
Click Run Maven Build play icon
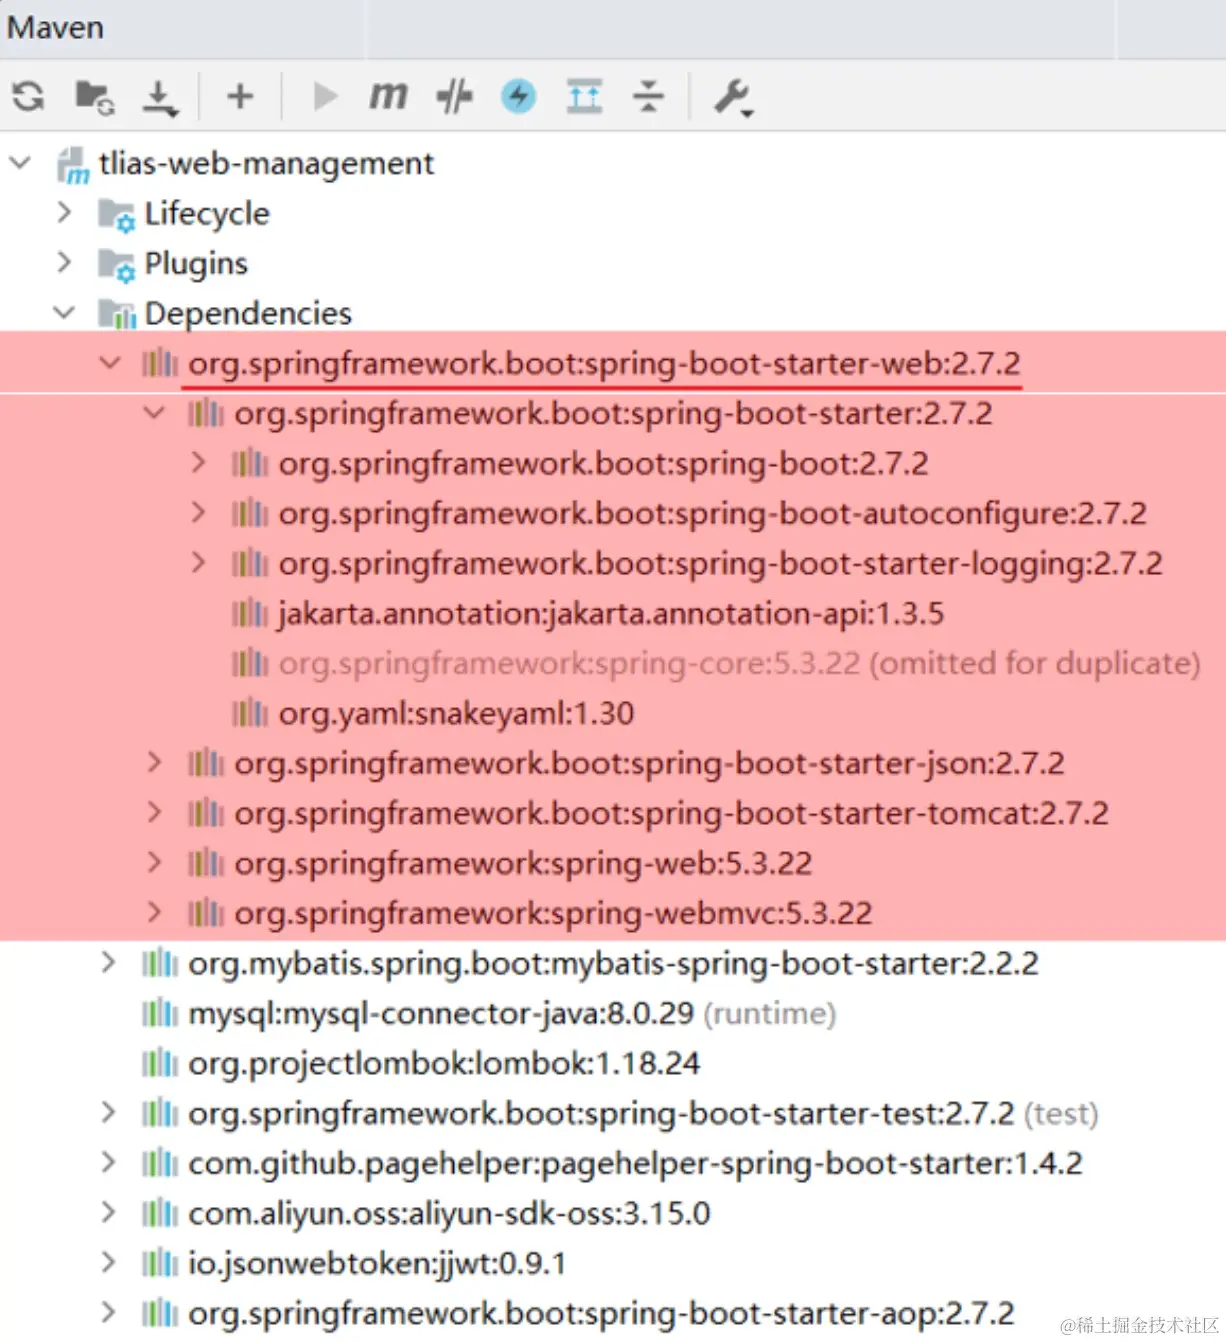click(x=324, y=97)
